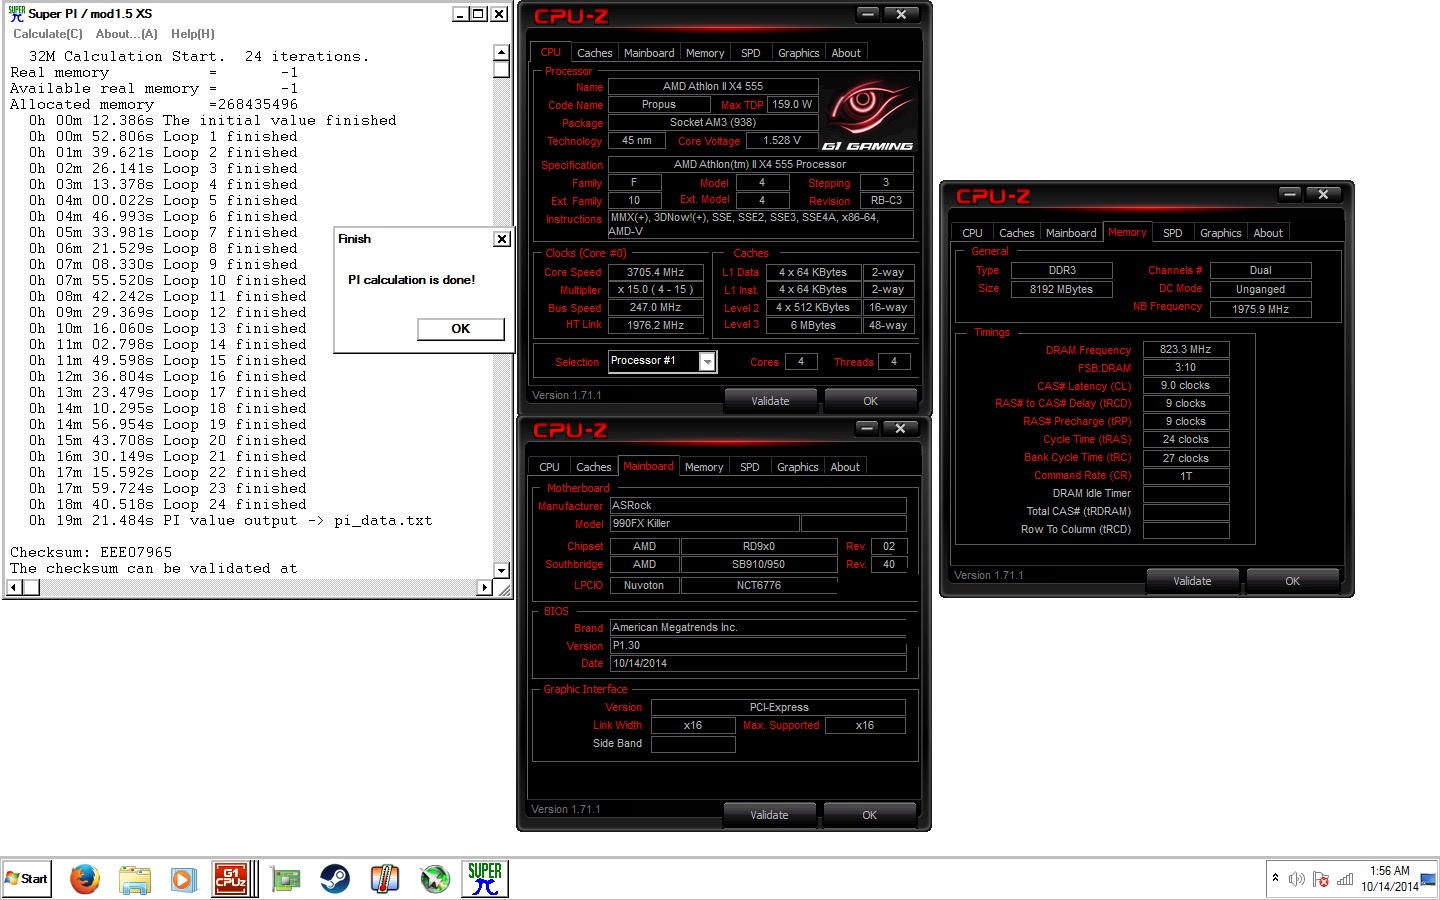Click OK in the Finish dialog

click(x=460, y=329)
